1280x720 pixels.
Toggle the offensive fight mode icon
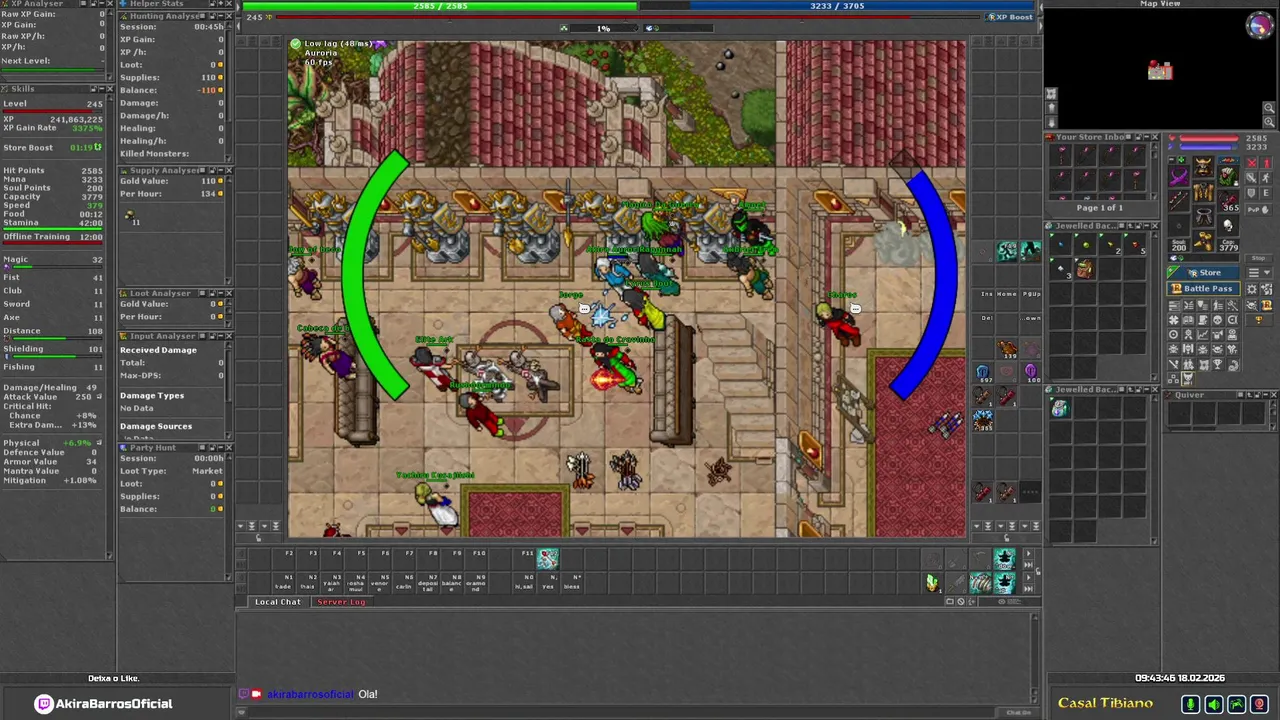(x=1252, y=163)
